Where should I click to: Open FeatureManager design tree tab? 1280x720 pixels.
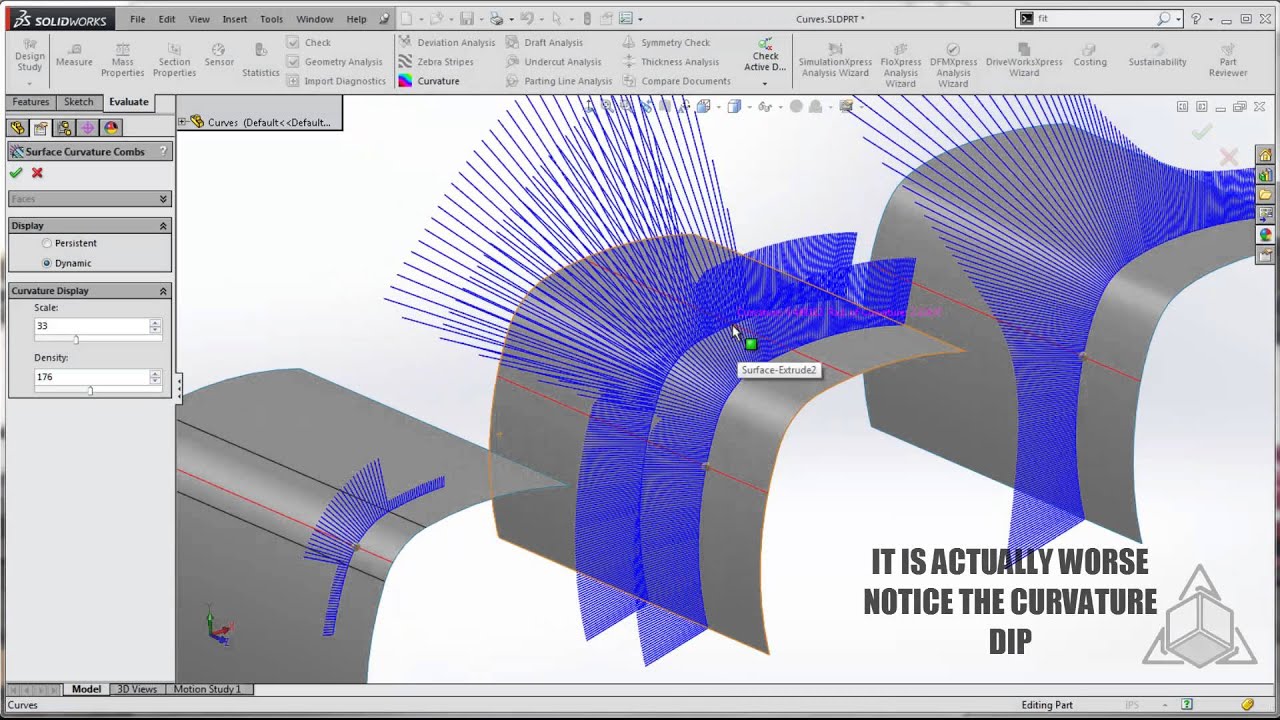click(17, 128)
